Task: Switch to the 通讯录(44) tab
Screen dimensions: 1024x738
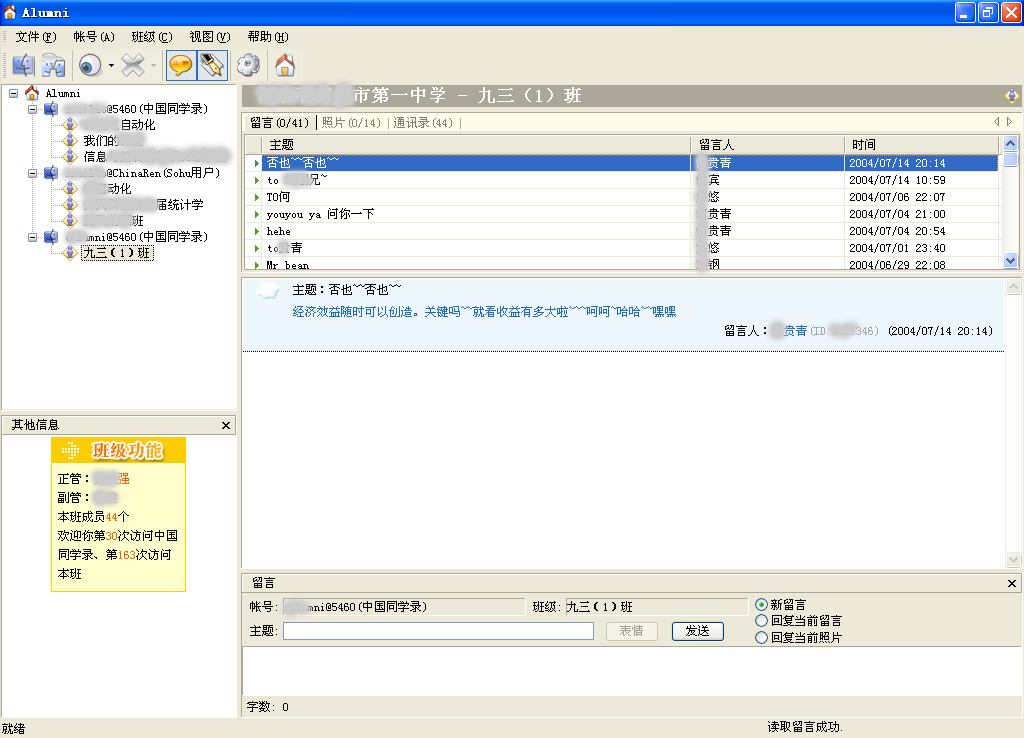Action: 423,123
